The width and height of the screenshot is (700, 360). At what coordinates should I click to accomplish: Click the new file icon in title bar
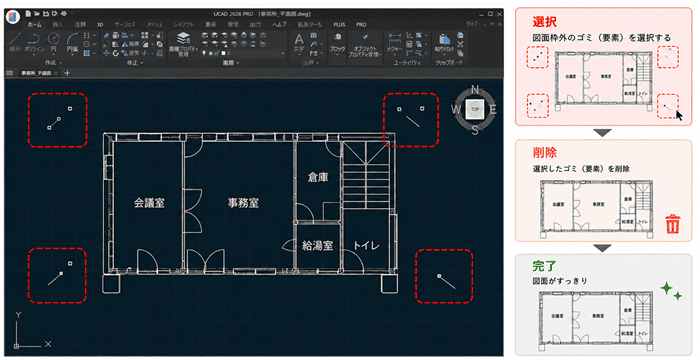pyautogui.click(x=28, y=14)
